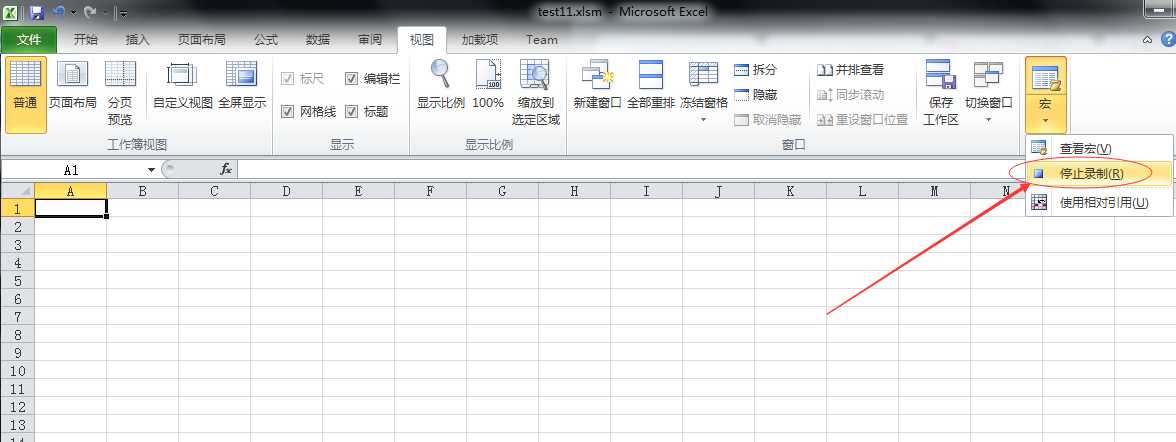This screenshot has width=1176, height=442.
Task: Click the 冻结窗格 freeze panes icon
Action: (704, 75)
